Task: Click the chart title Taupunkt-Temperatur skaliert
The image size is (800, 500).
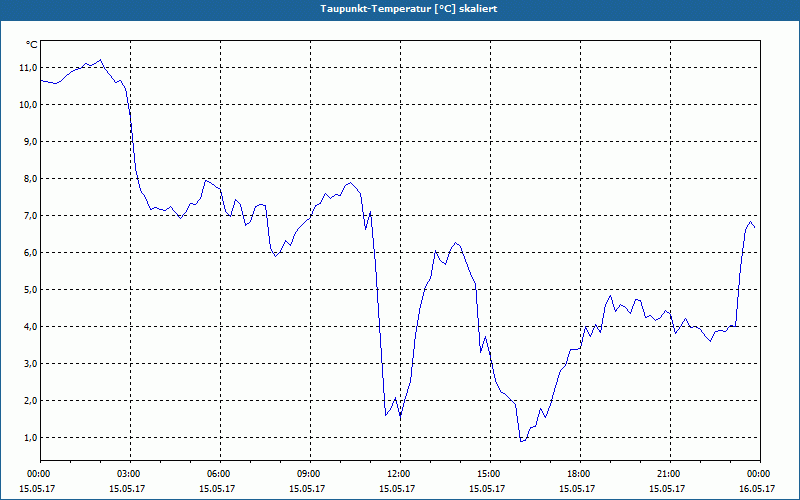Action: click(409, 9)
